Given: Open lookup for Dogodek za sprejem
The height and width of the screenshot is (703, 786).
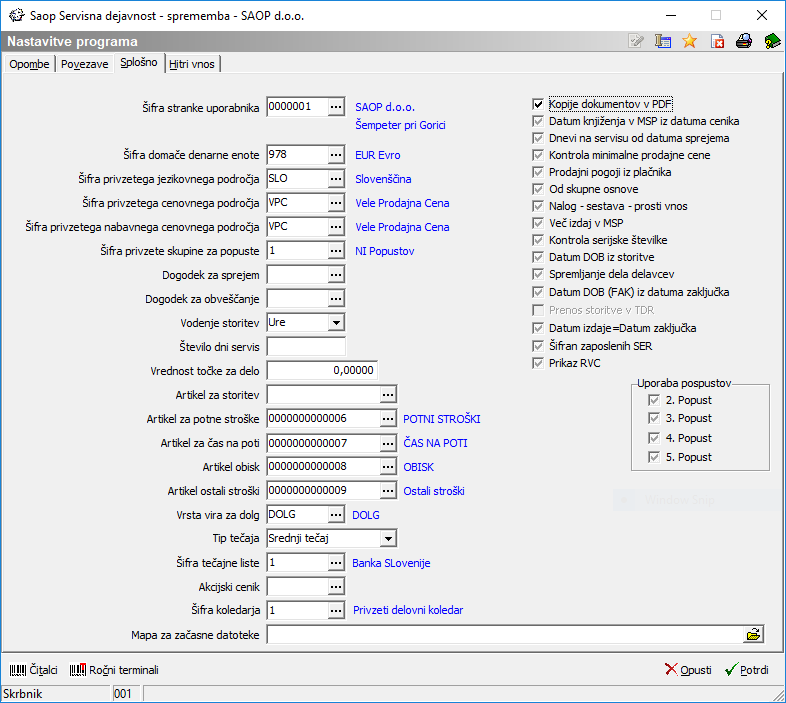Looking at the screenshot, I should coord(336,275).
